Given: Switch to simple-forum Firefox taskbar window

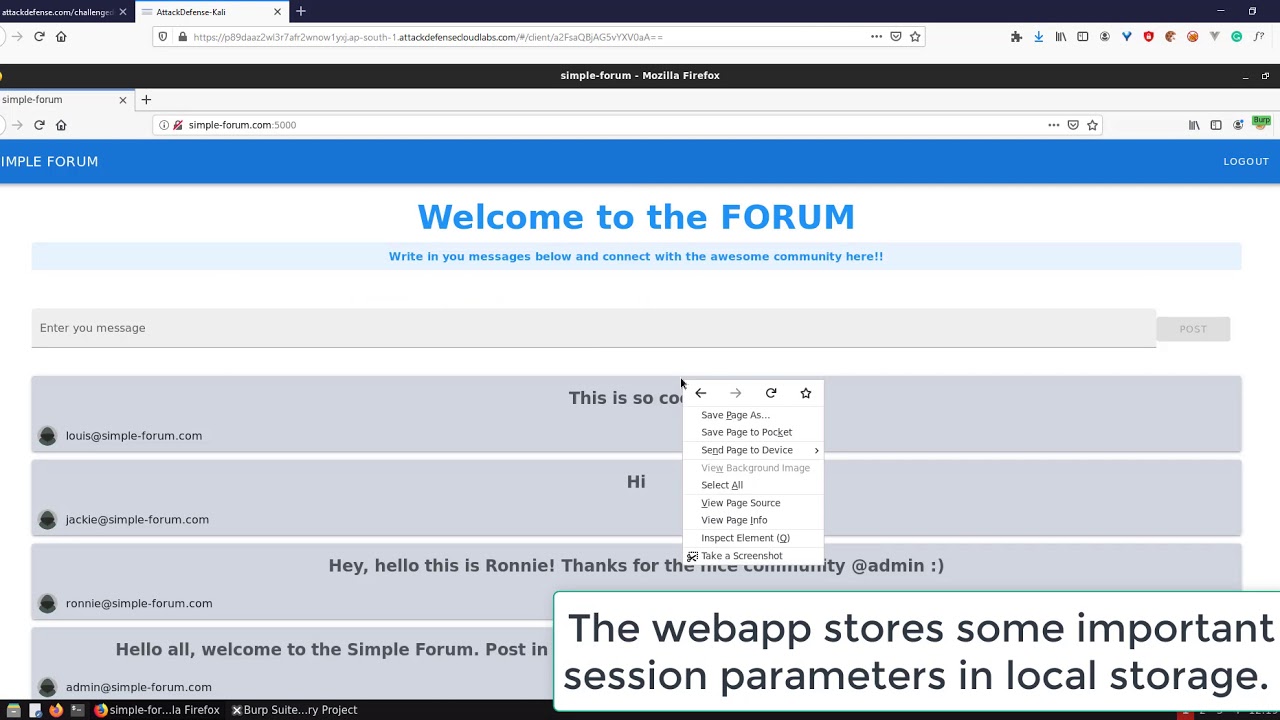Looking at the screenshot, I should click(158, 710).
